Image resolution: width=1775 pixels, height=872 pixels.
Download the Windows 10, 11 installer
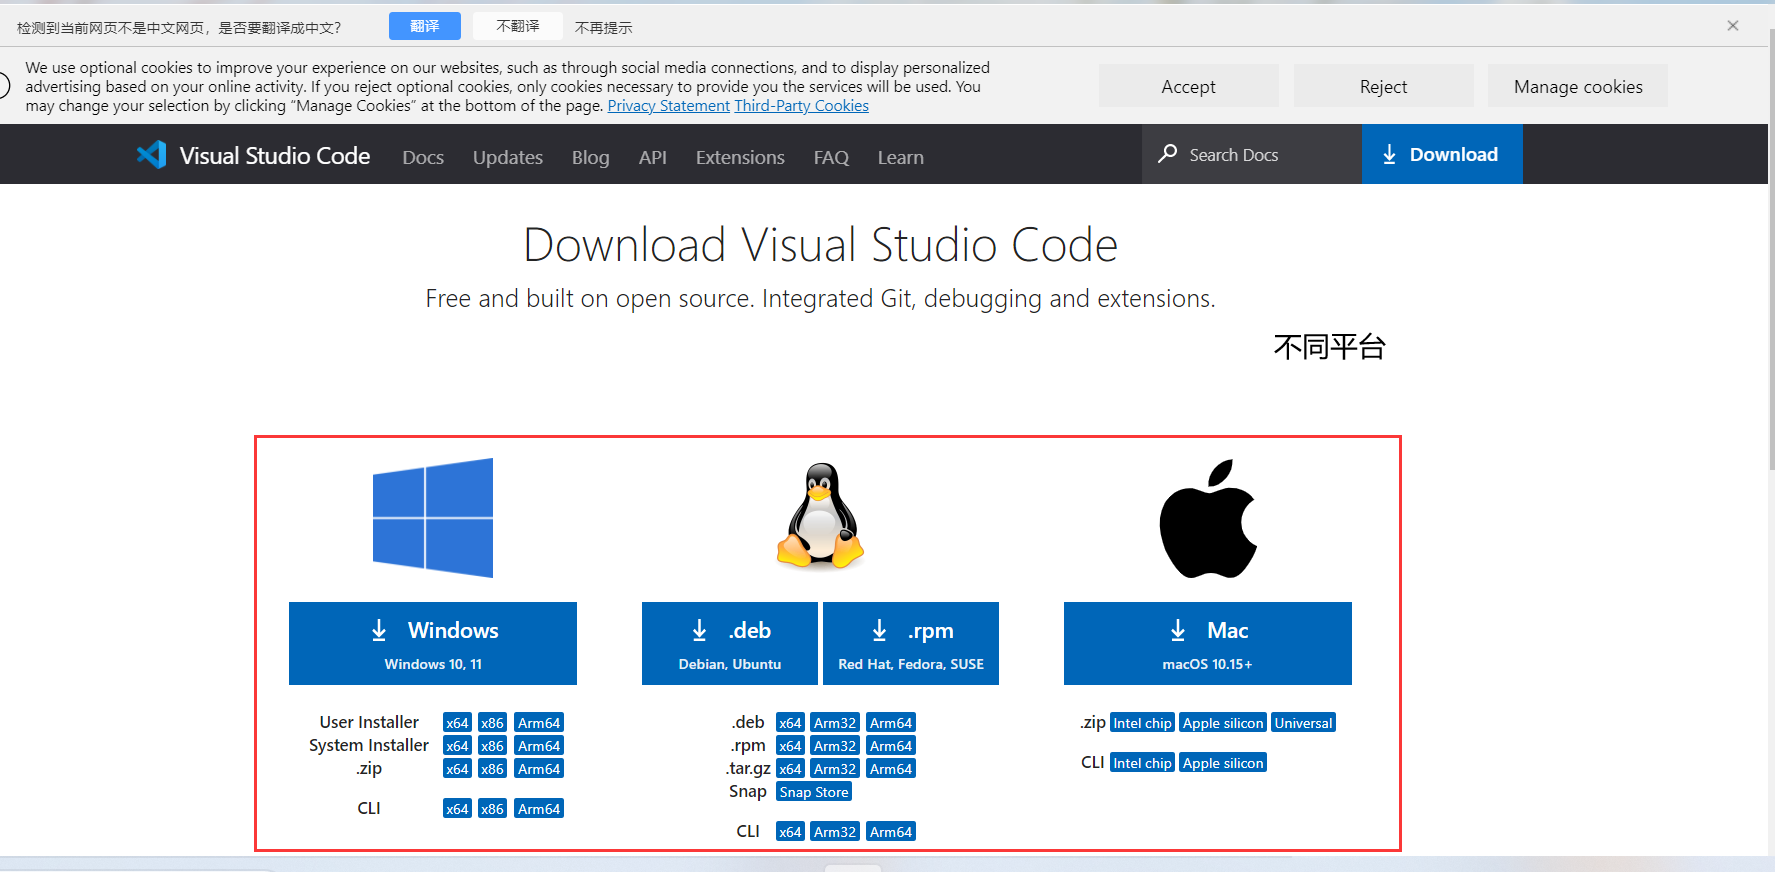click(433, 643)
